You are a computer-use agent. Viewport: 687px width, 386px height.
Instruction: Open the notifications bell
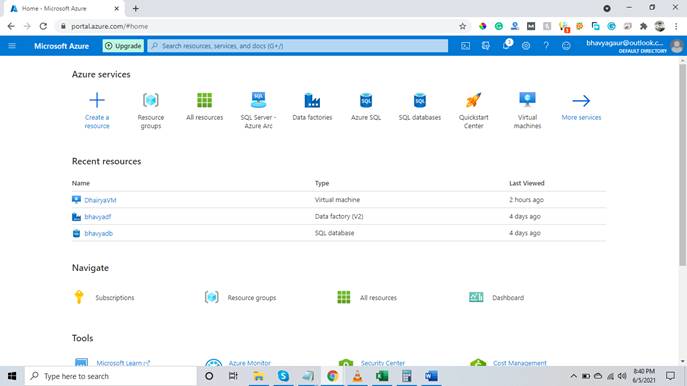(506, 46)
